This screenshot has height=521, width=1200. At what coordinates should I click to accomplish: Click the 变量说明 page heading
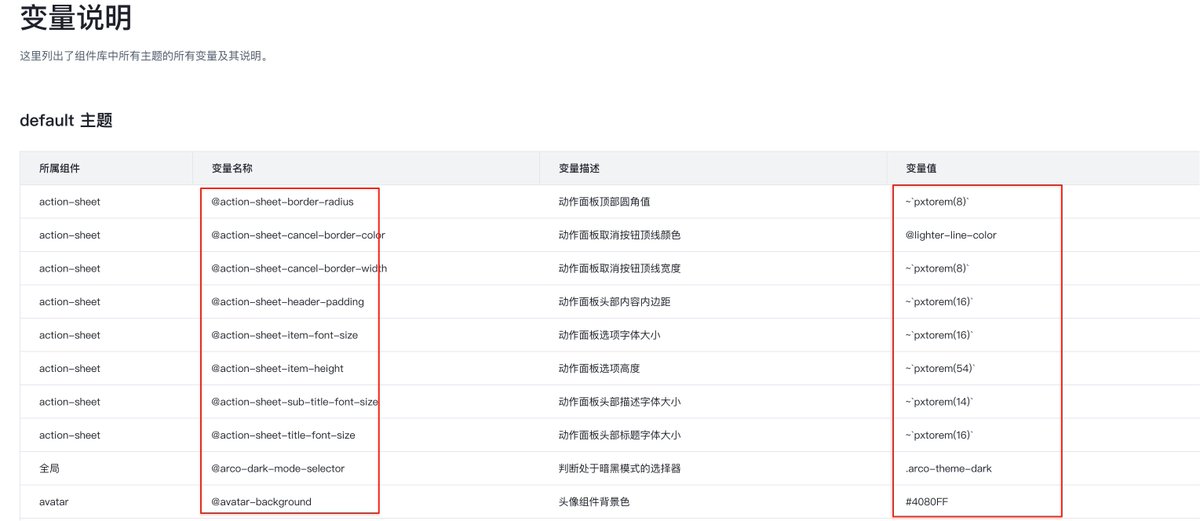coord(75,17)
